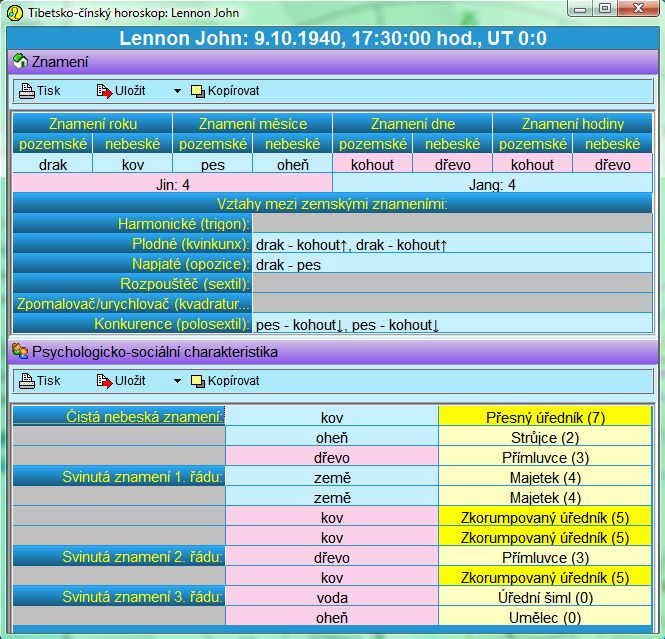Select the Napjaté (opozice) row label

point(132,264)
